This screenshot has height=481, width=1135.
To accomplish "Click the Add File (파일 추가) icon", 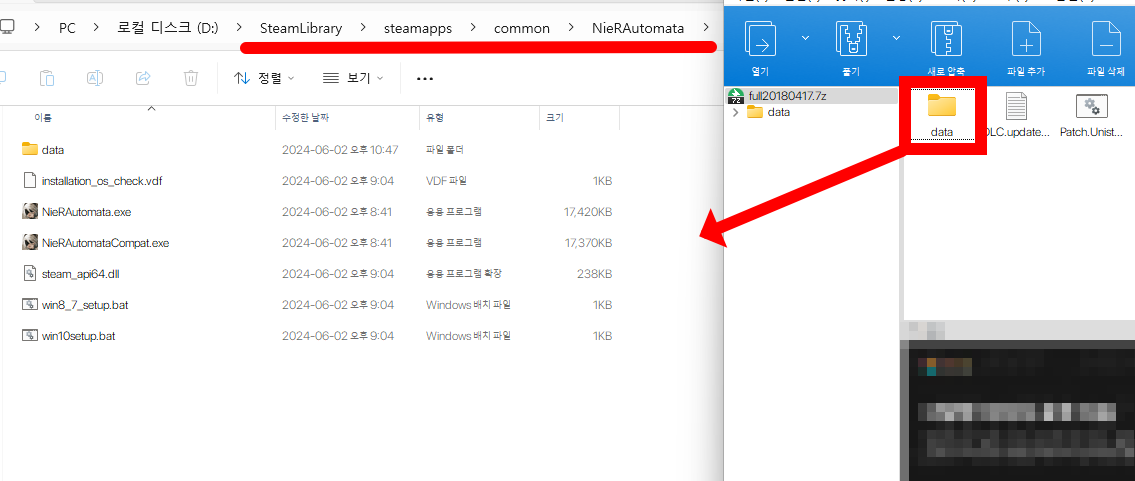I will pos(1025,40).
